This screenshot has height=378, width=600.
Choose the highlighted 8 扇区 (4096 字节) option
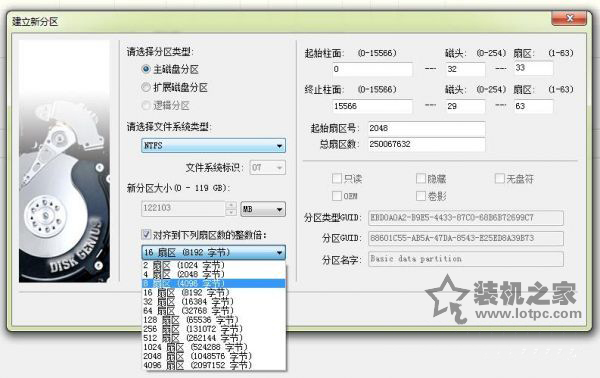tap(214, 284)
